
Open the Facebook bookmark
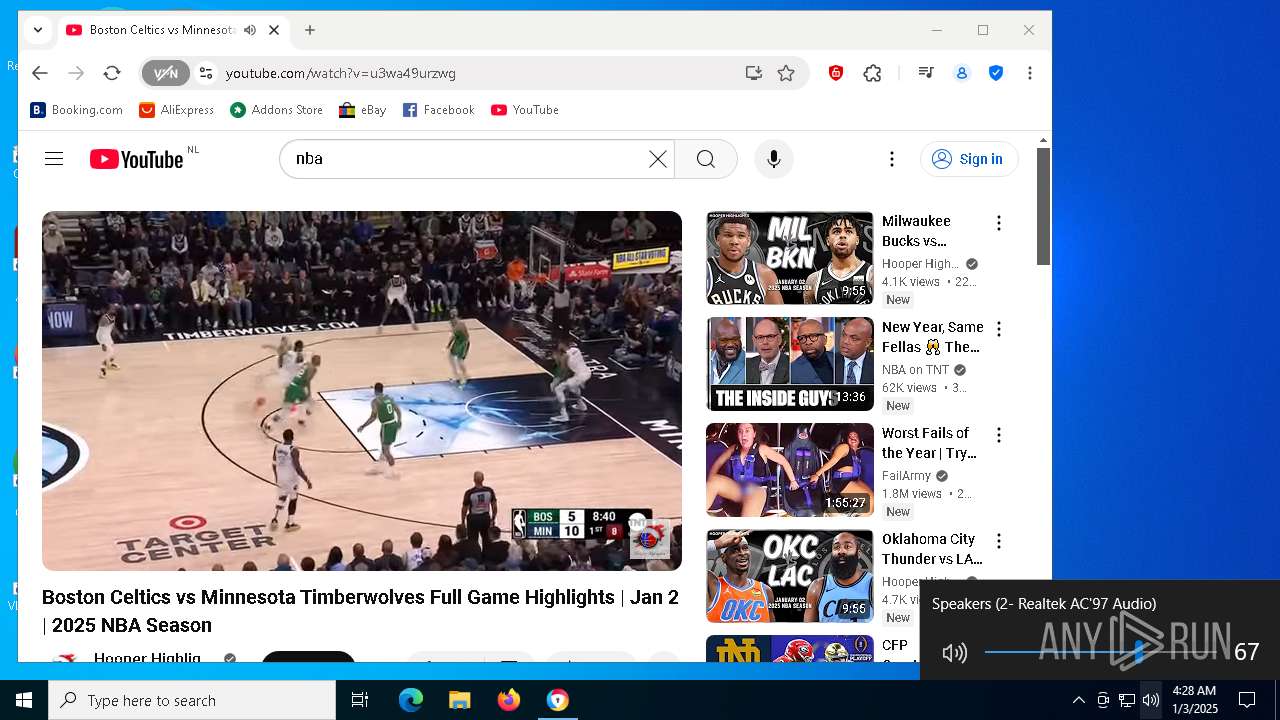439,110
